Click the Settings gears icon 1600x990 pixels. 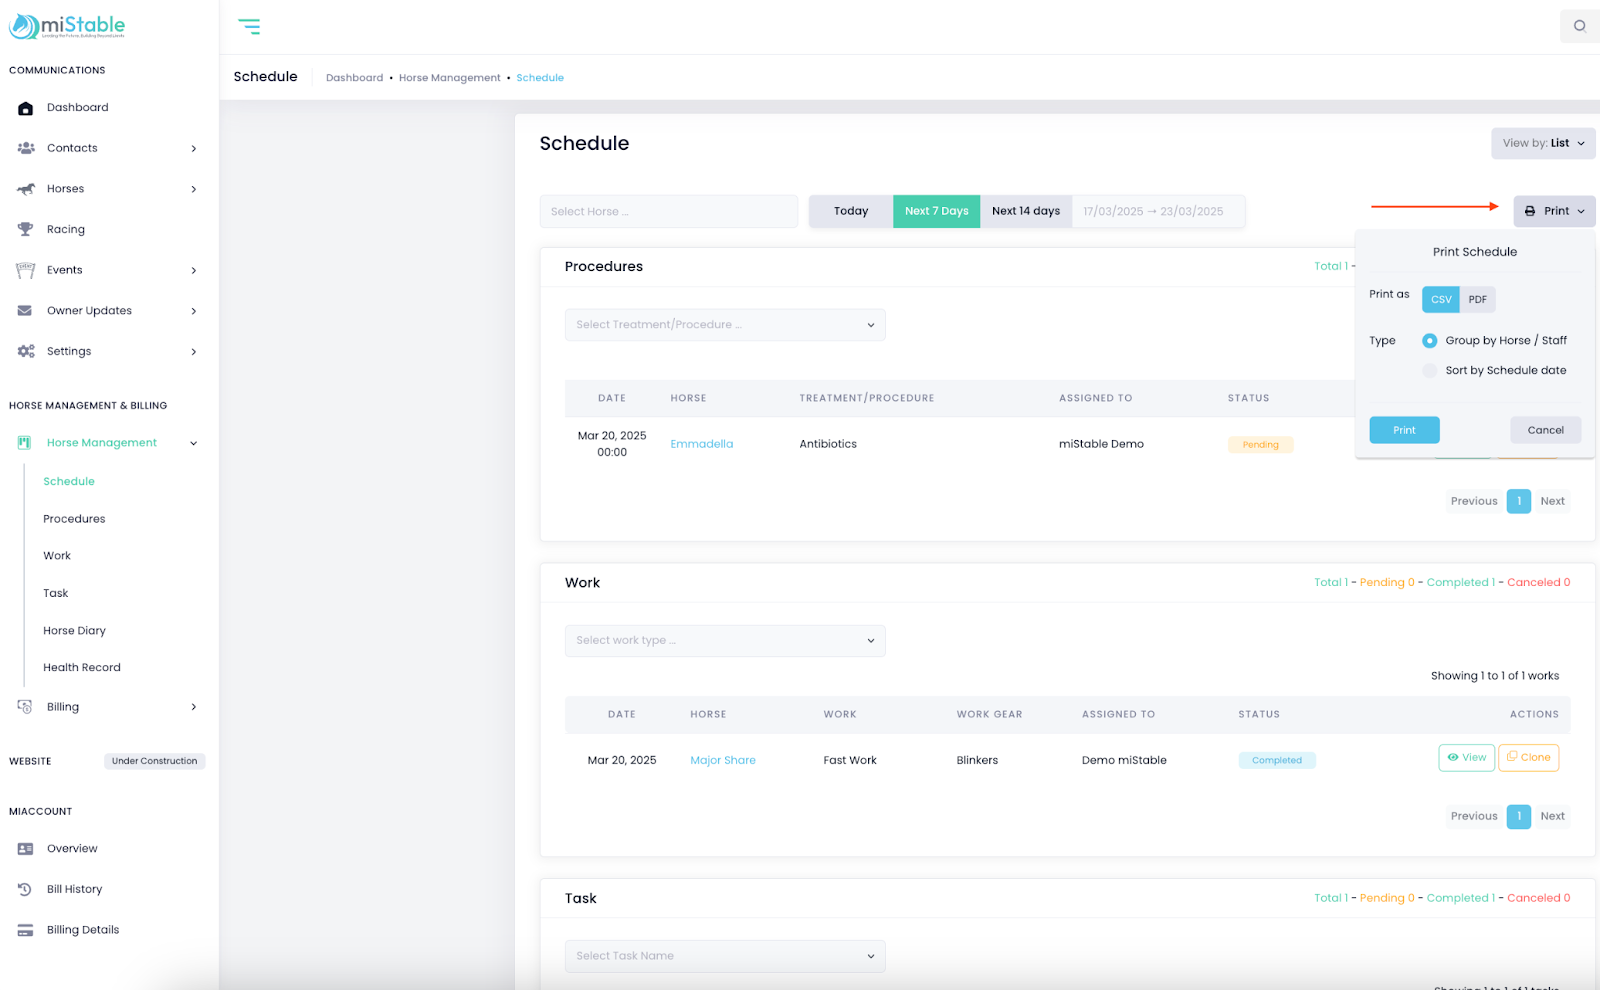point(26,351)
